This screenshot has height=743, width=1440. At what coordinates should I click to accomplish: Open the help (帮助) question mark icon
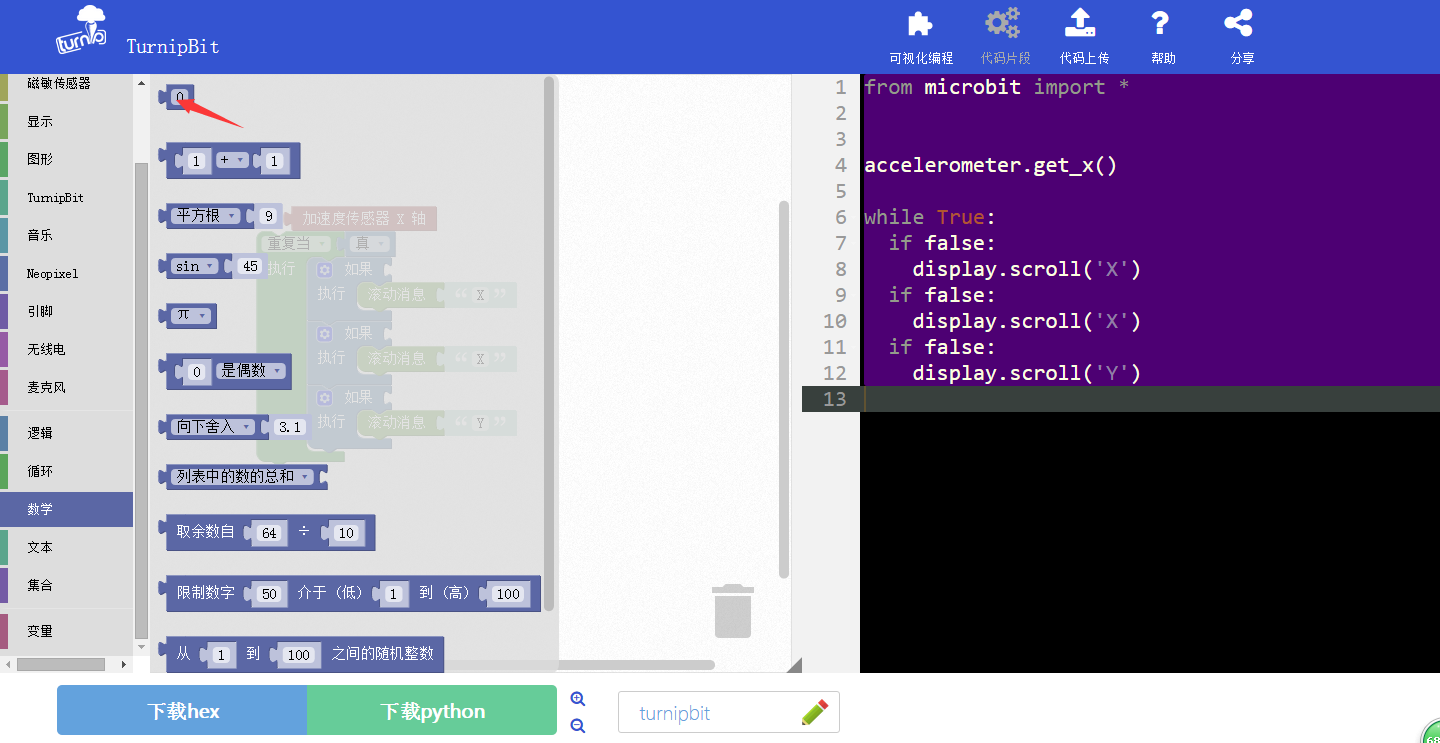click(x=1160, y=23)
